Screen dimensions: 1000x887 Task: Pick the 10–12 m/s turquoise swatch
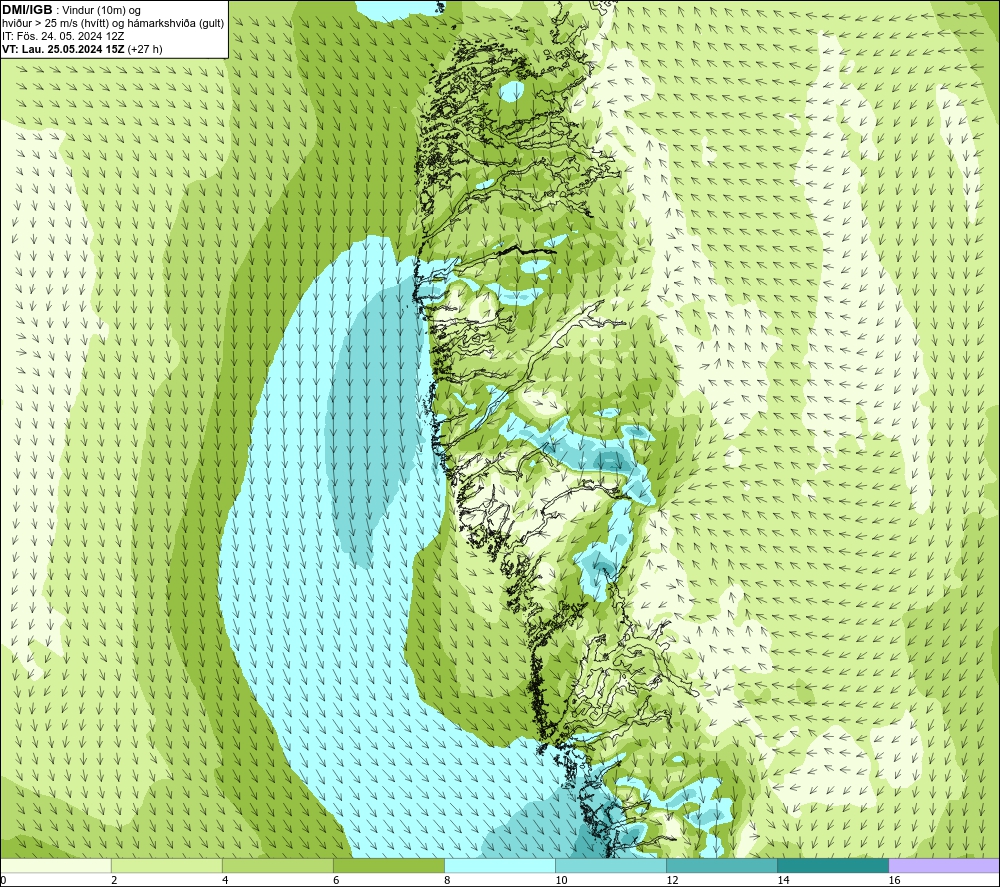(610, 866)
